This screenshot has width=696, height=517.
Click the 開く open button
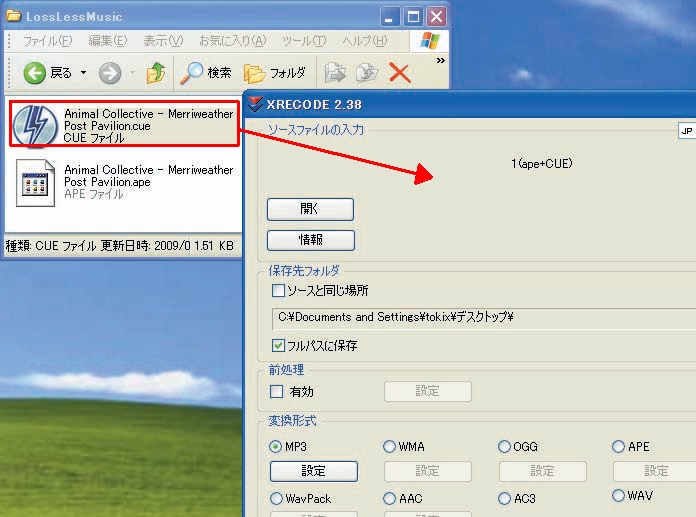click(310, 209)
